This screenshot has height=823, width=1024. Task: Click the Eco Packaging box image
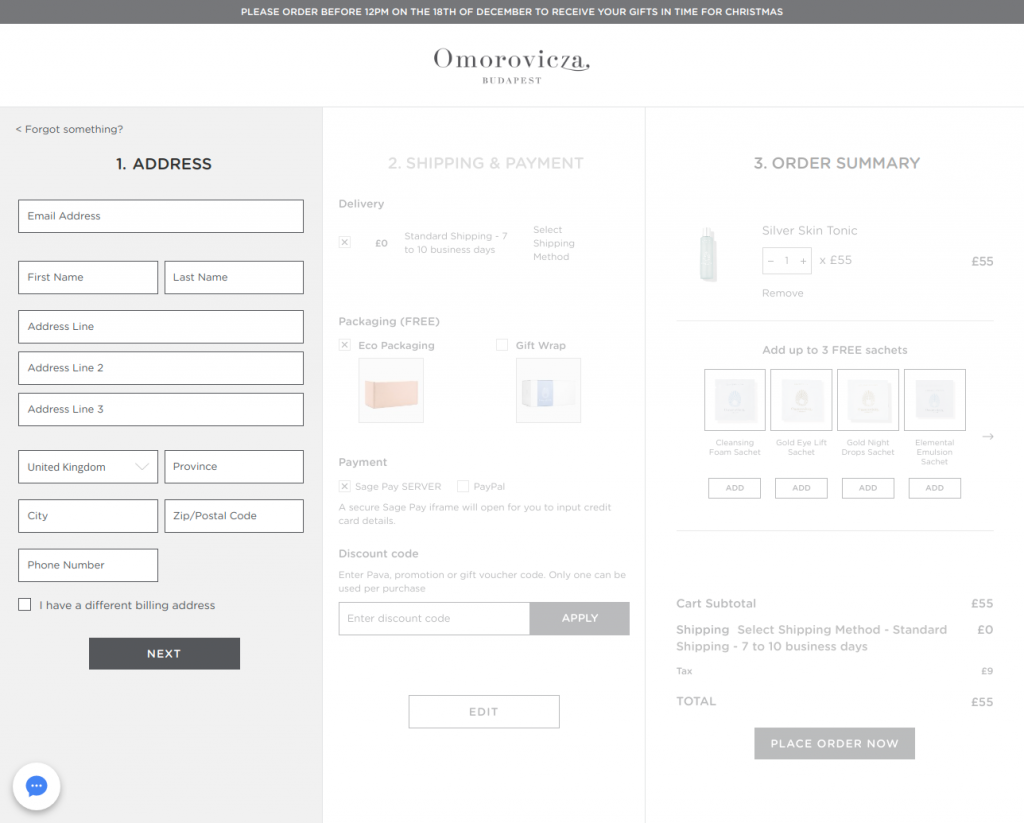[391, 391]
